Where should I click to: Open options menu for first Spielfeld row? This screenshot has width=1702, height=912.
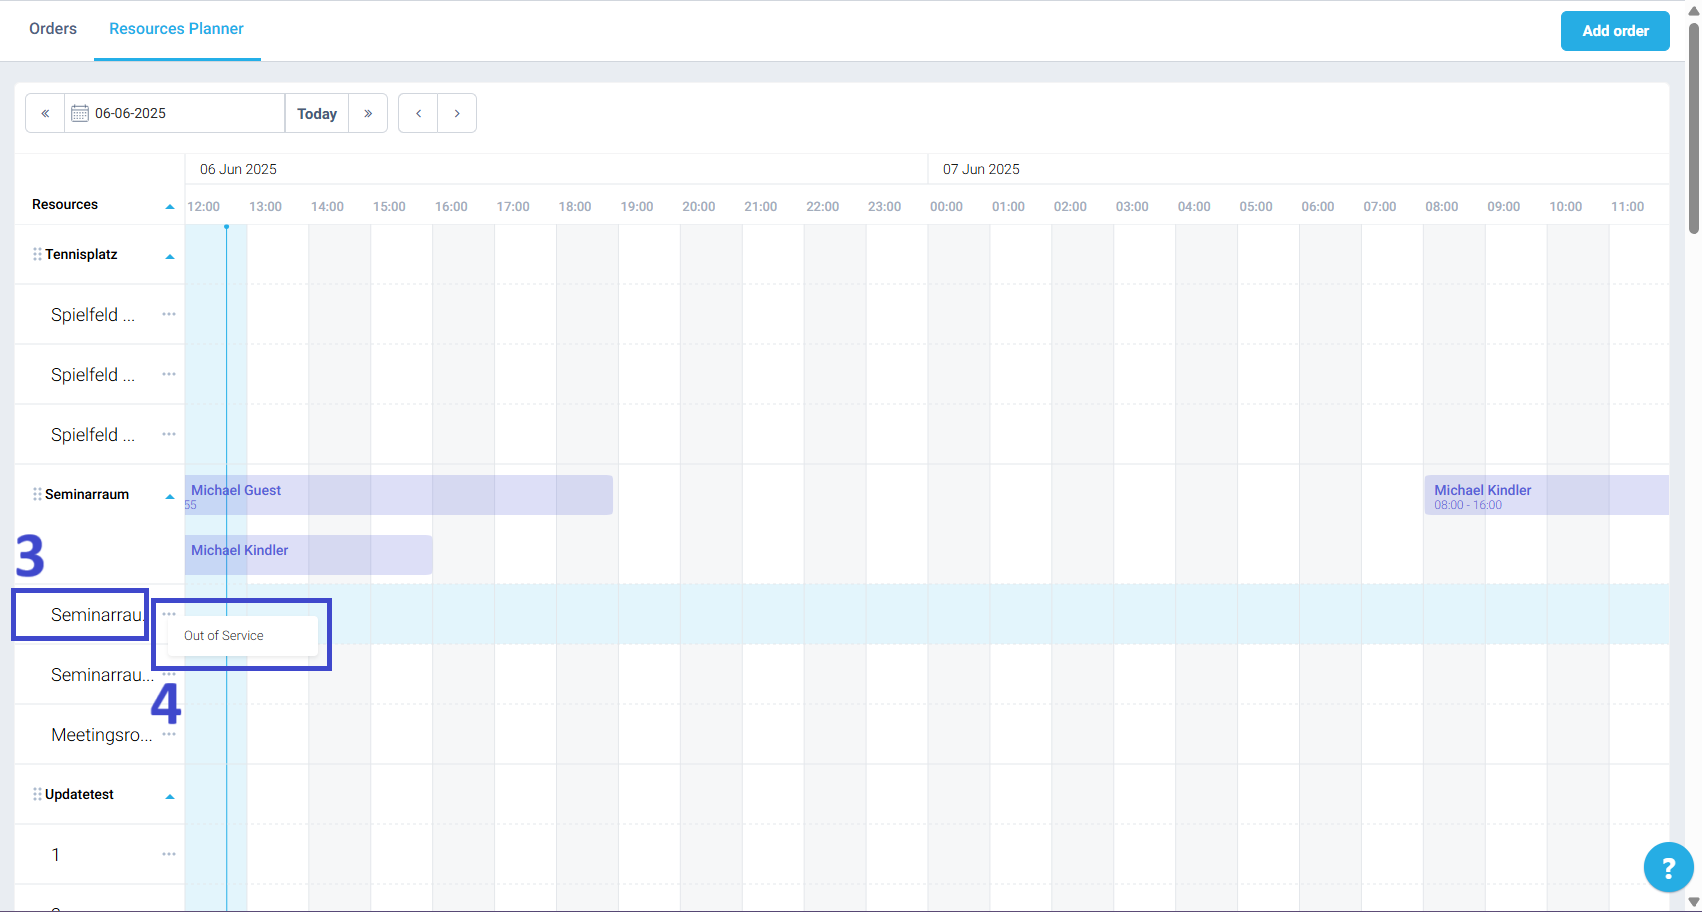(x=169, y=314)
